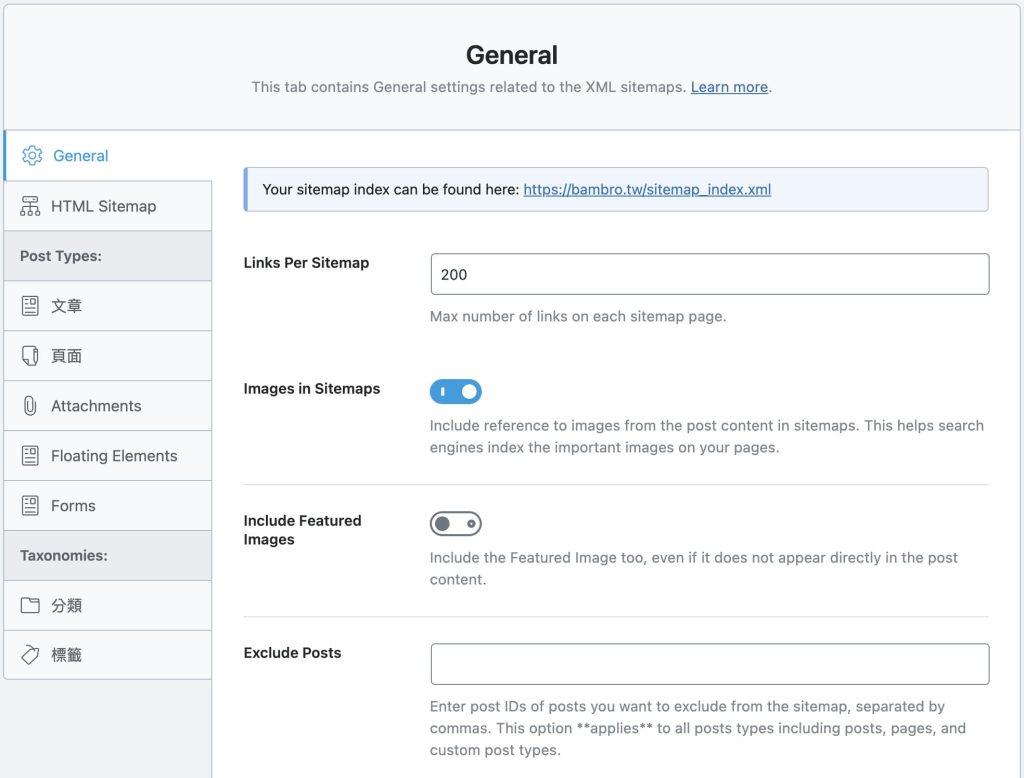Select the General tab label
This screenshot has width=1024, height=778.
click(81, 156)
